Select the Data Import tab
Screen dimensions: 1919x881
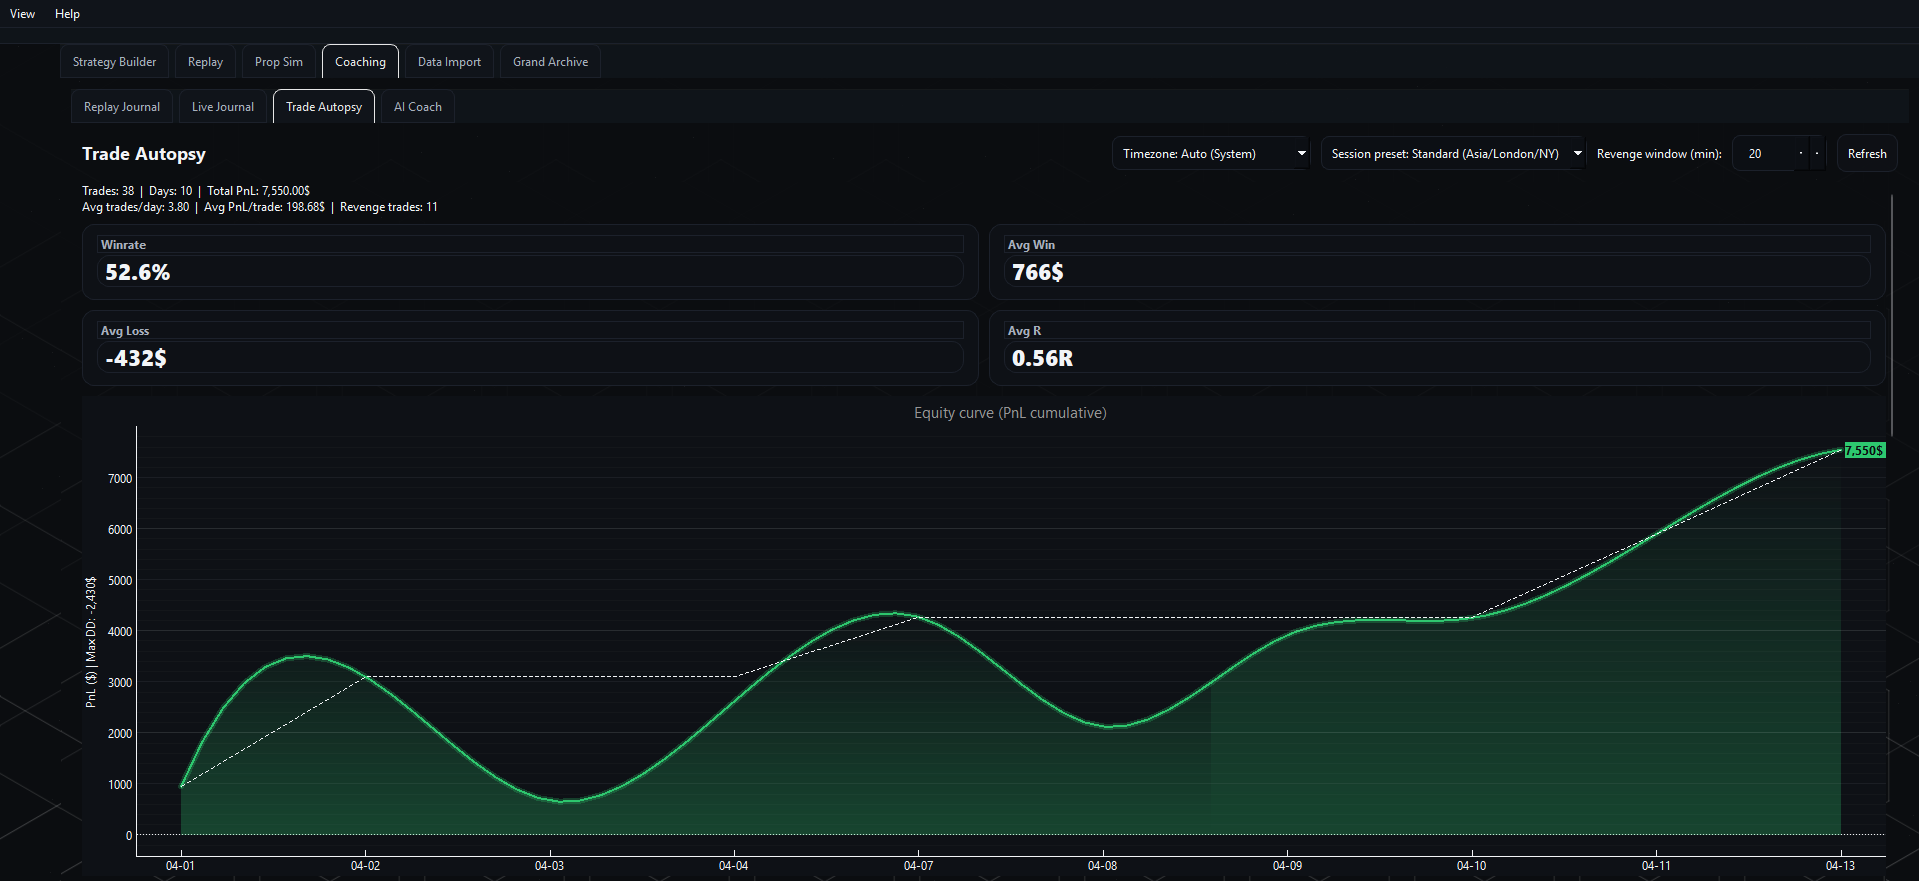click(x=449, y=62)
